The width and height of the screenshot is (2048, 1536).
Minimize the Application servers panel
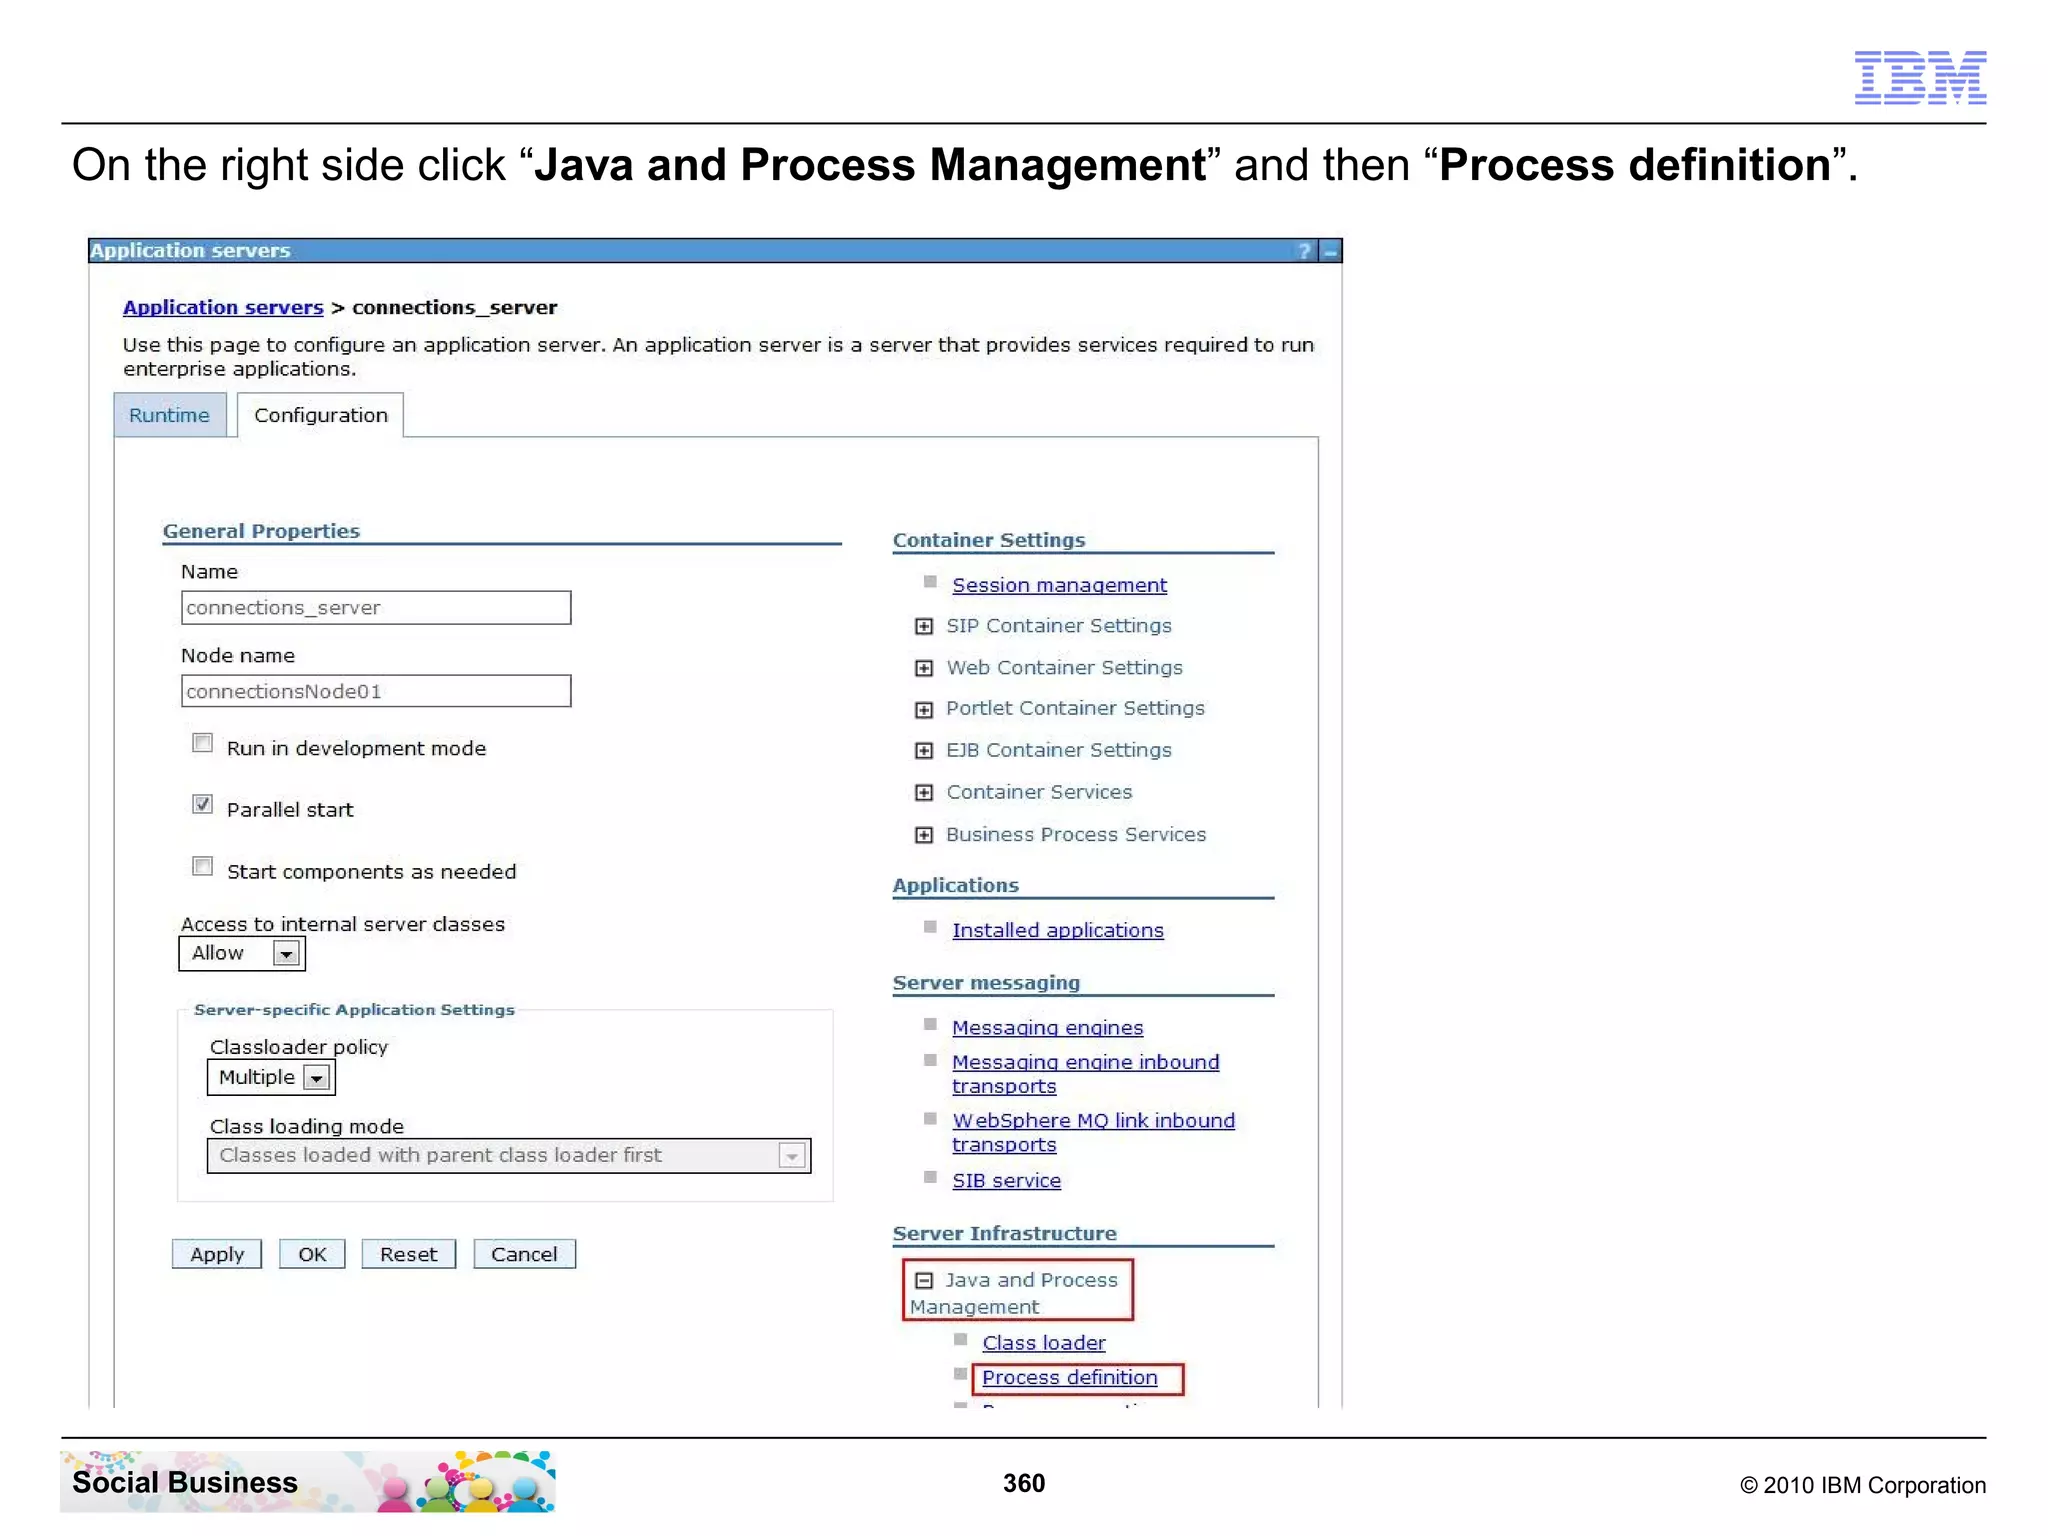[1330, 251]
